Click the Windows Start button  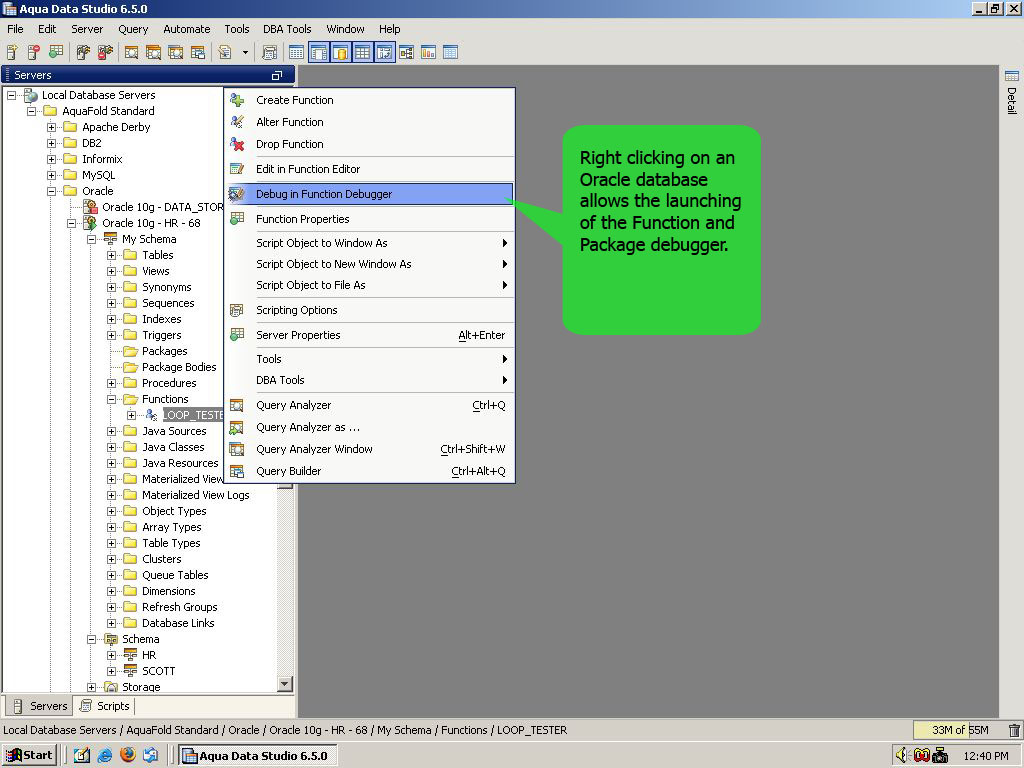(x=29, y=756)
